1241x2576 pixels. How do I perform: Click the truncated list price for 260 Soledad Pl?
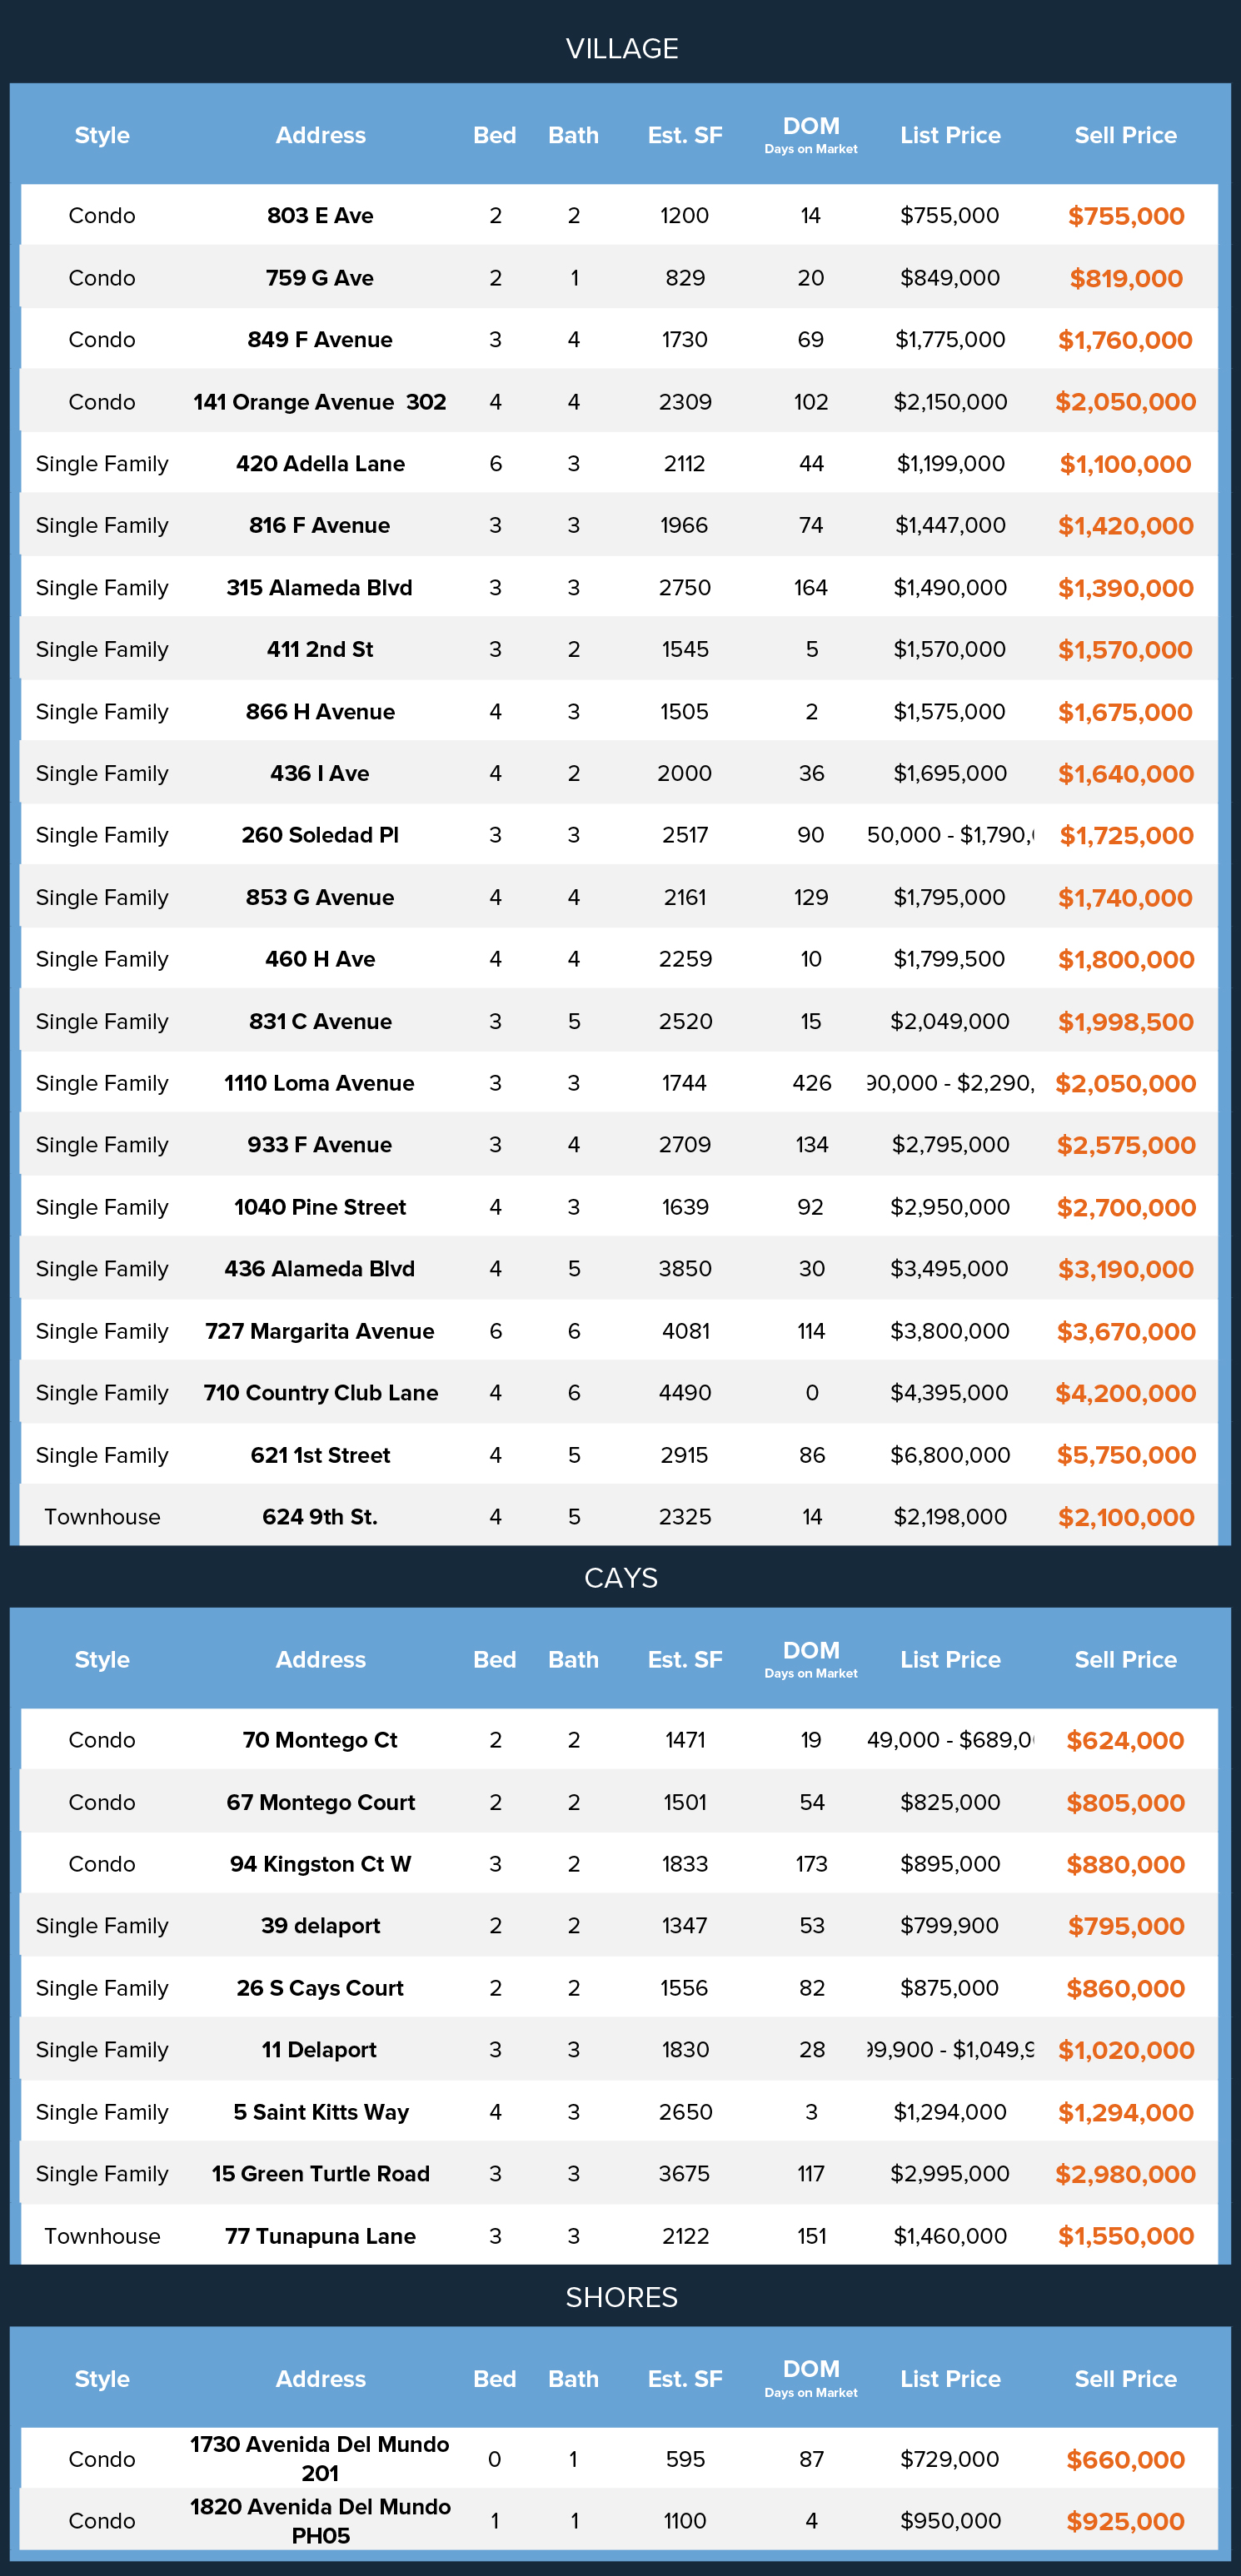(950, 836)
